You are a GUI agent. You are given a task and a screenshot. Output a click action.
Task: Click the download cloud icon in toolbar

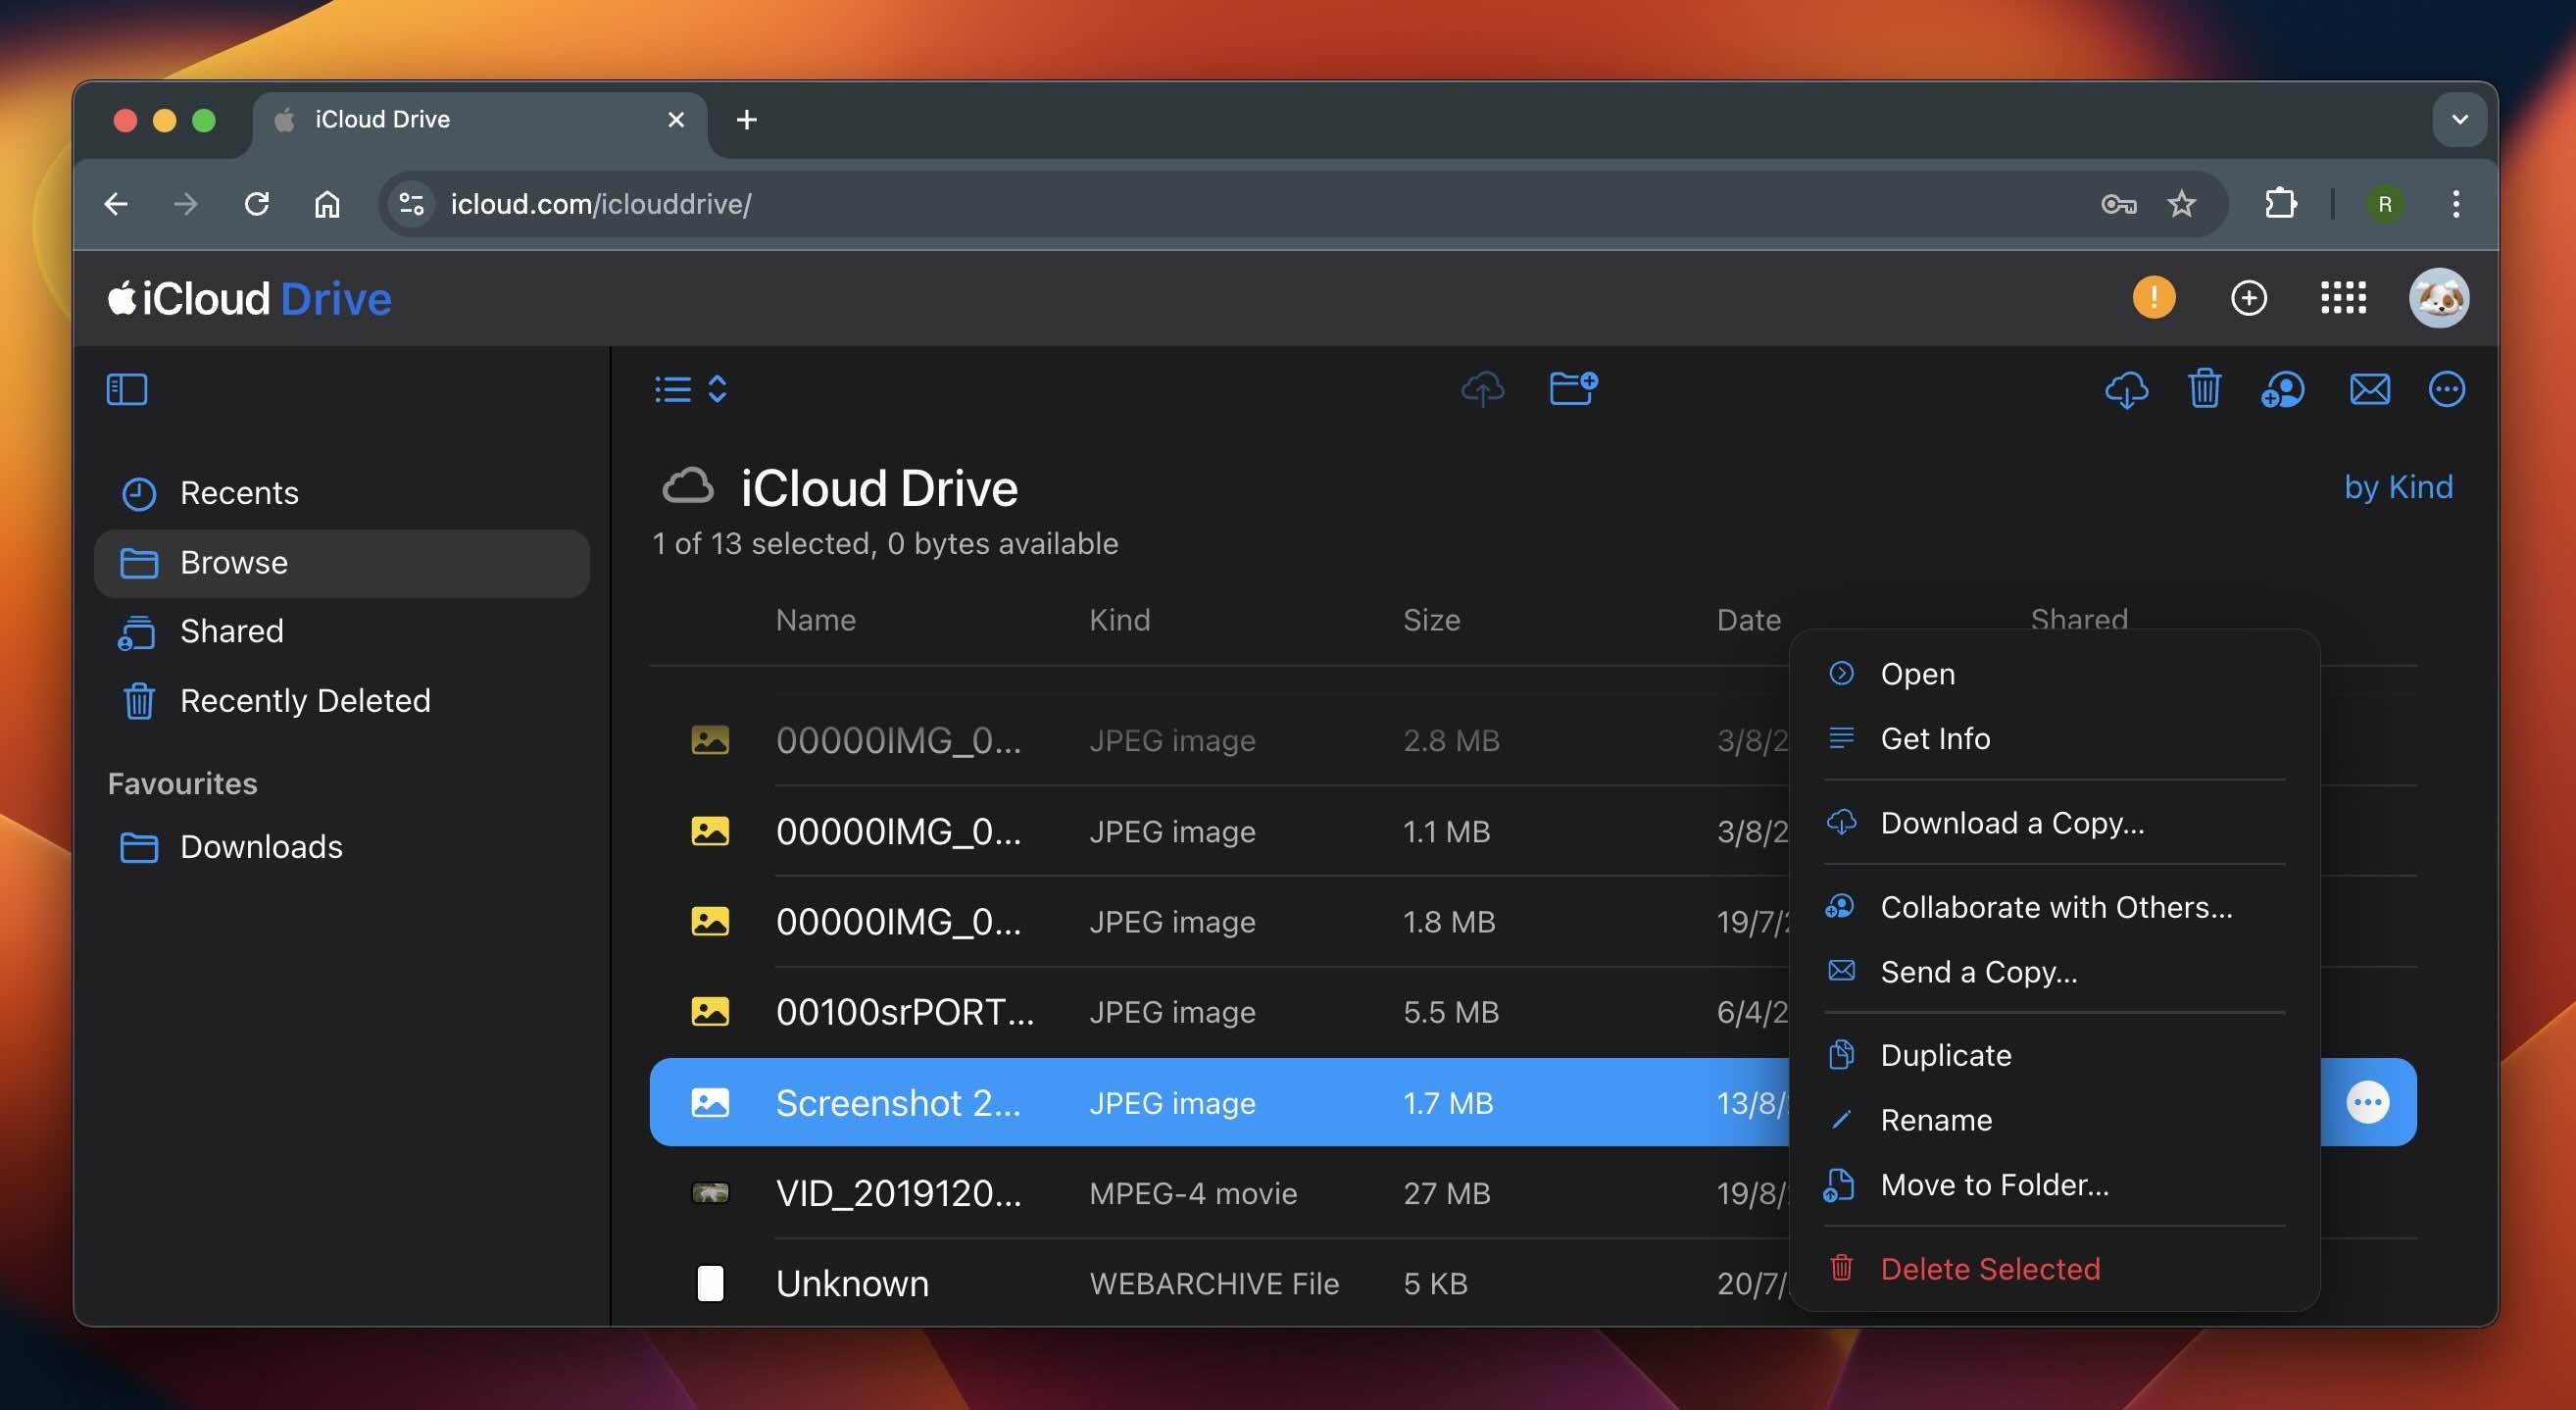[2126, 389]
